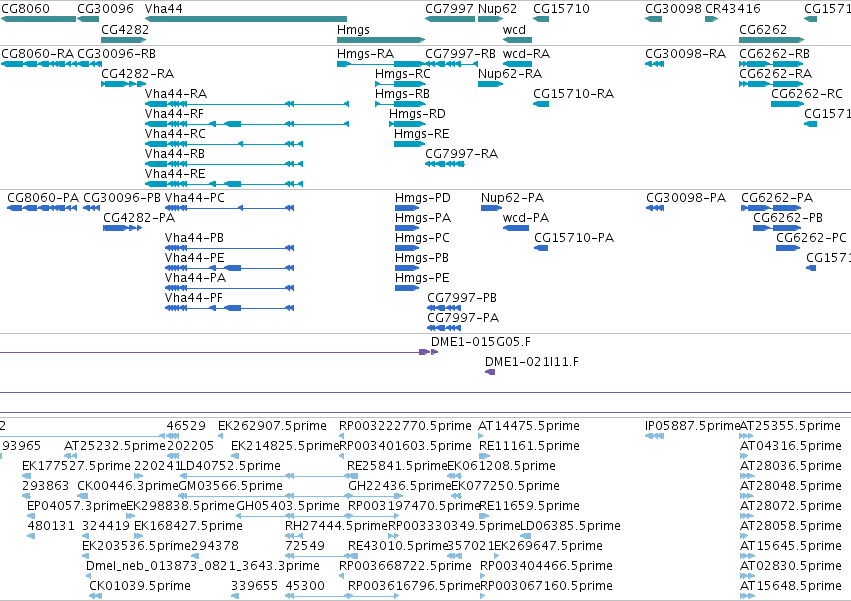
Task: Click the CG30098 gene label
Action: point(674,9)
